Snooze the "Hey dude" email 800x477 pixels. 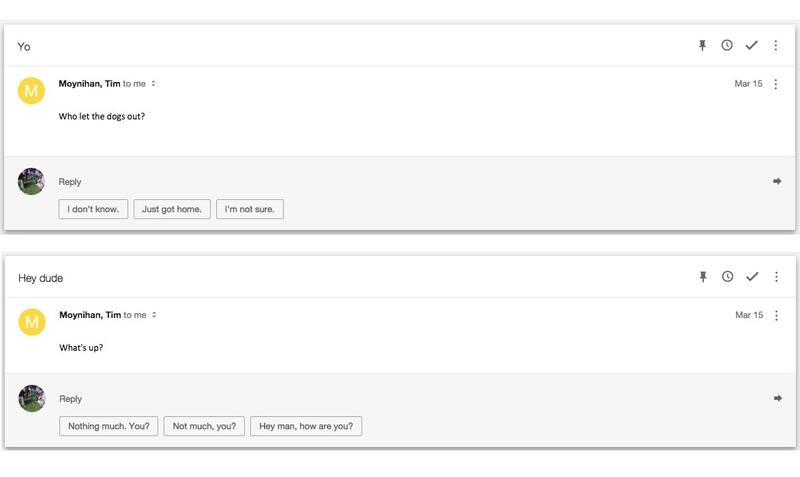727,277
